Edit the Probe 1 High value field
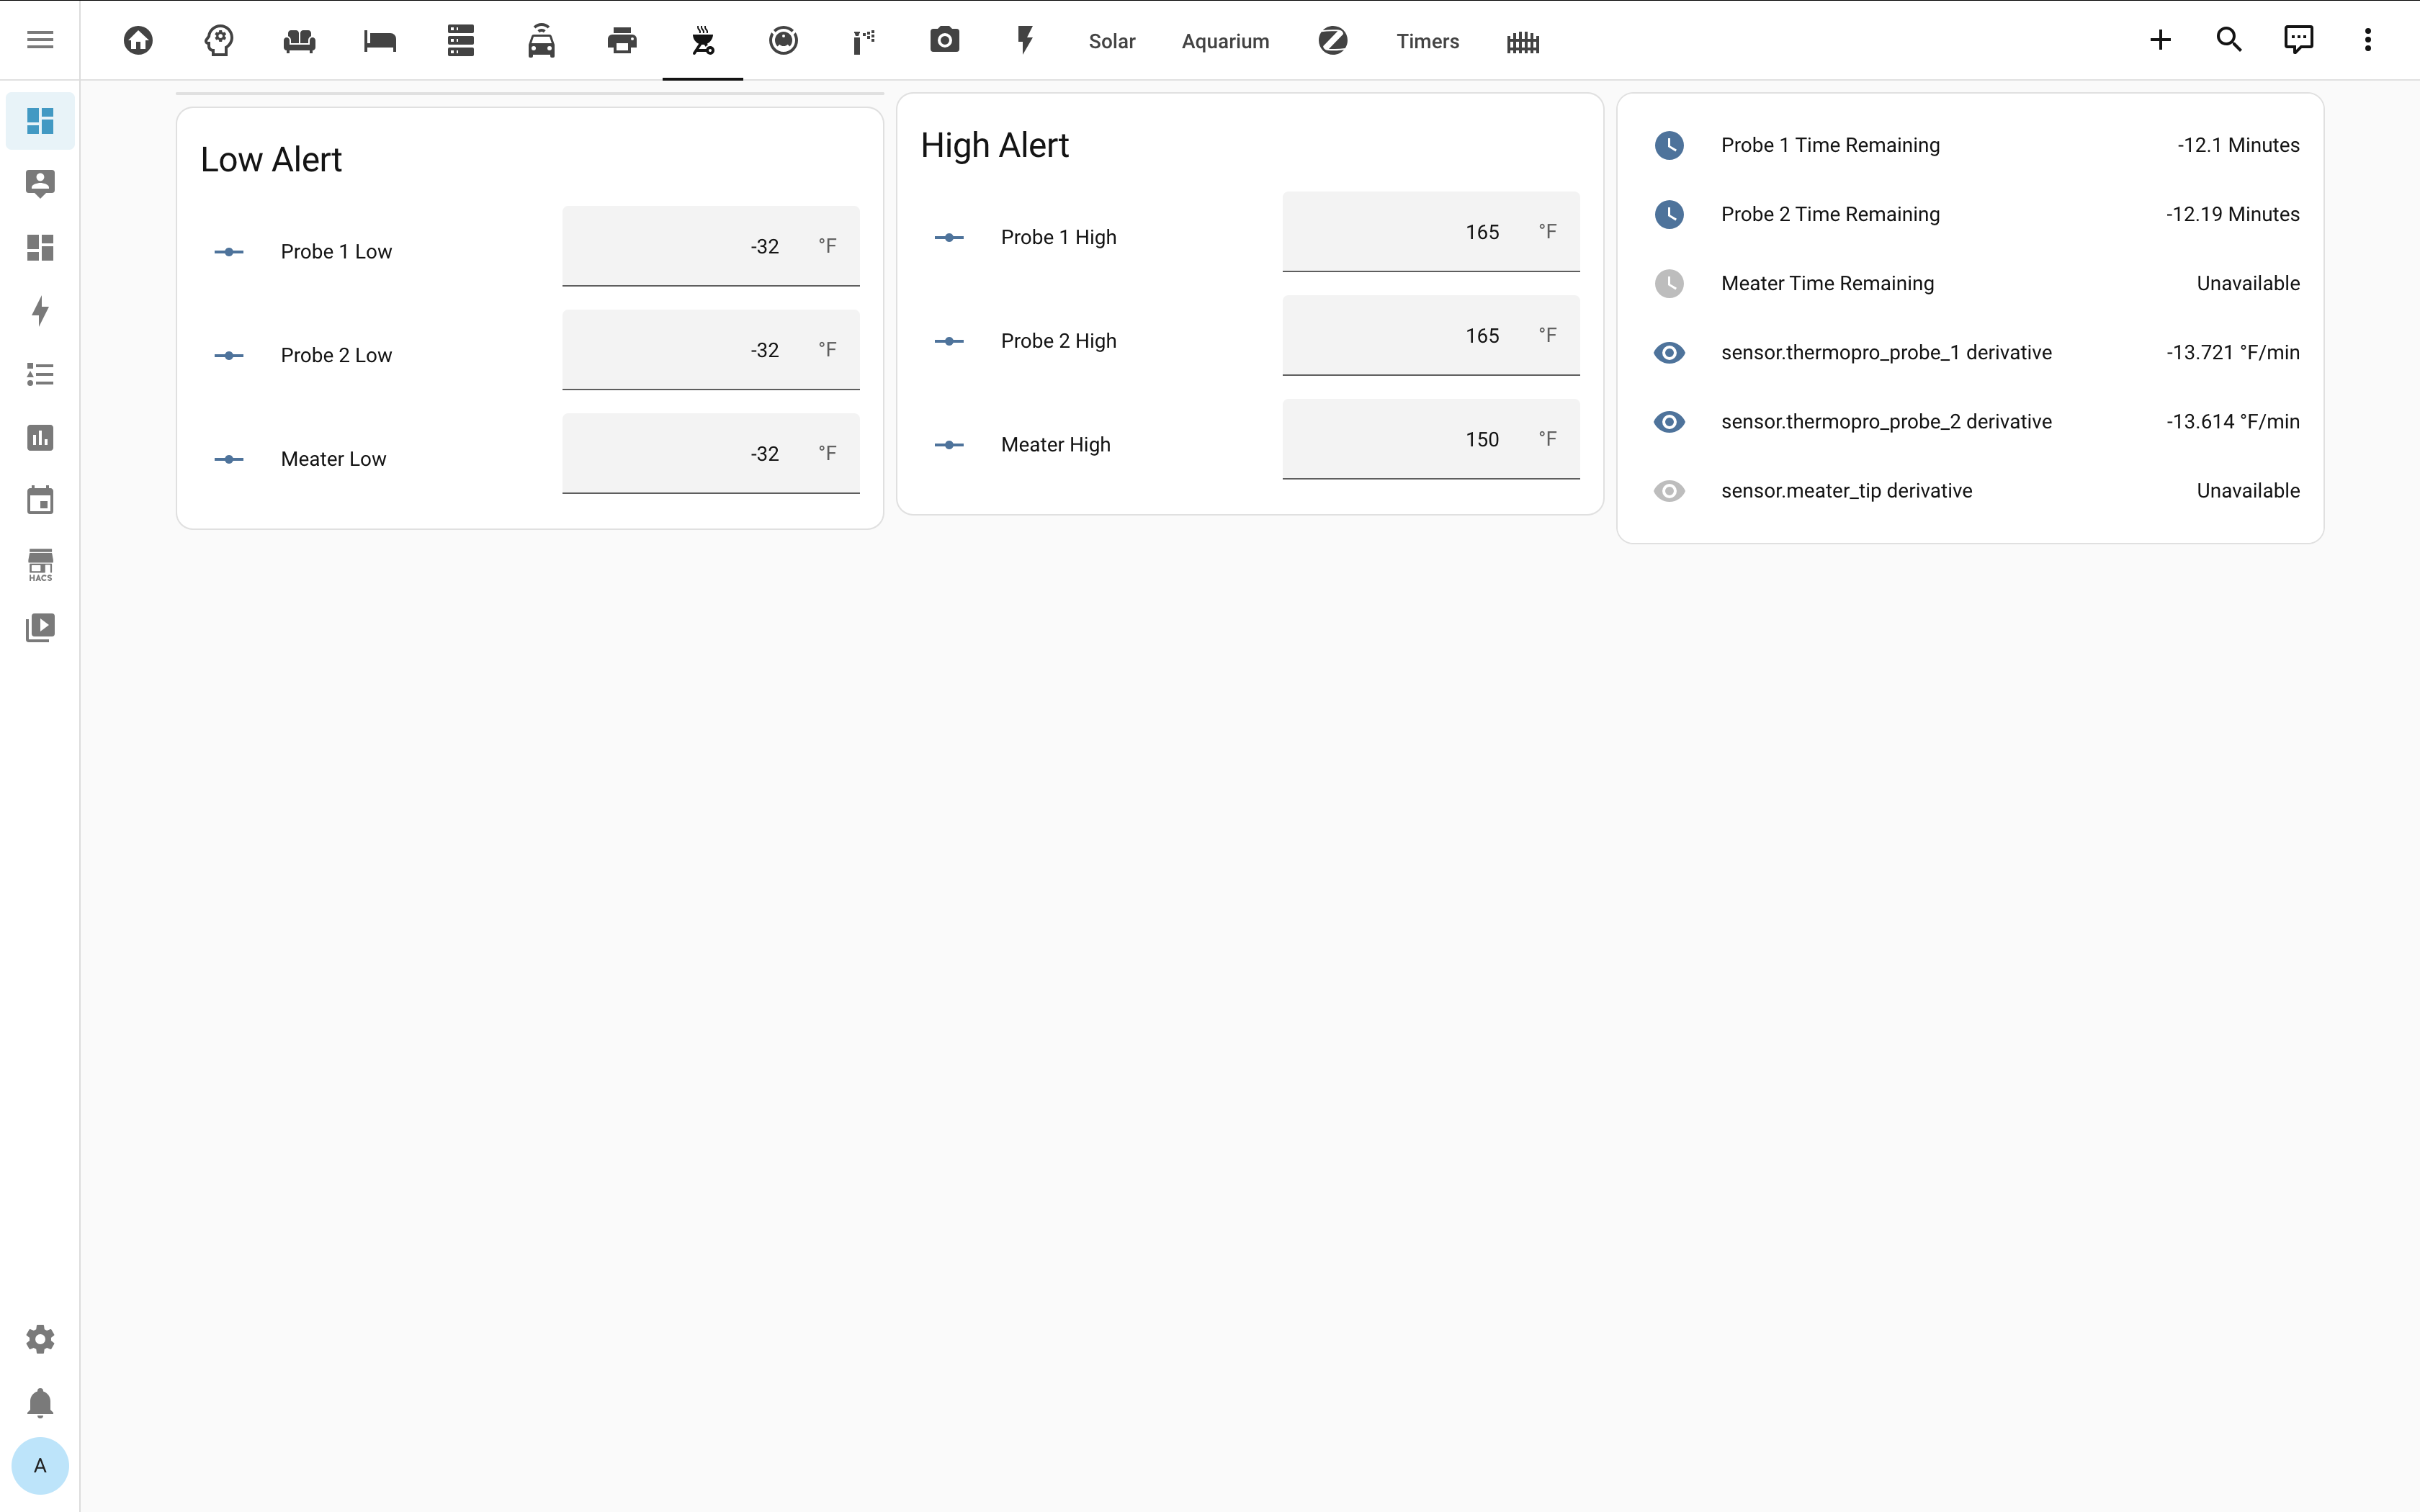2420x1512 pixels. click(1431, 232)
